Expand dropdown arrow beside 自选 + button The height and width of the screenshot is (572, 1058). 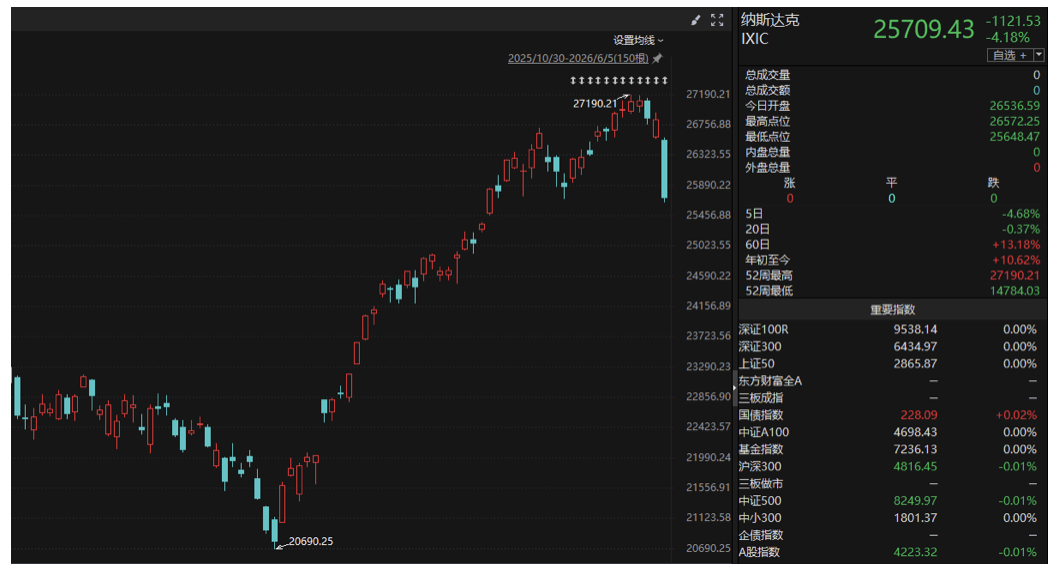click(x=1039, y=55)
